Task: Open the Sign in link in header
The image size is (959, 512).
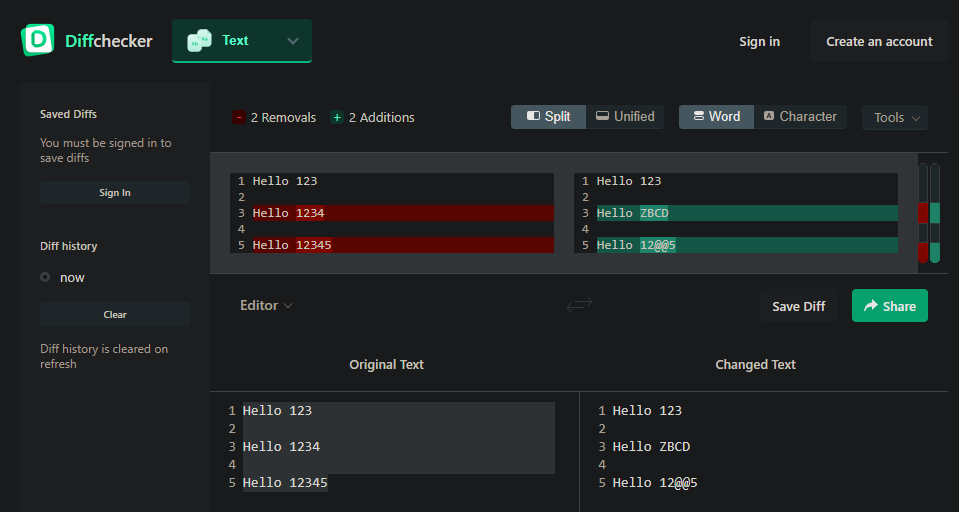Action: click(759, 41)
